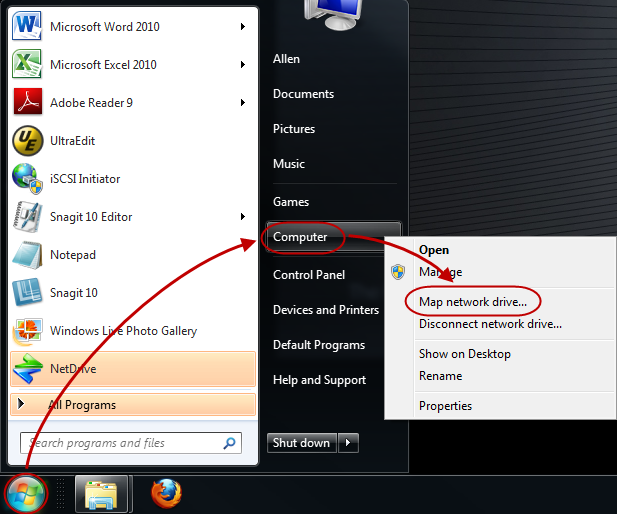617x514 pixels.
Task: Click the Windows Start orb
Action: pyautogui.click(x=26, y=494)
